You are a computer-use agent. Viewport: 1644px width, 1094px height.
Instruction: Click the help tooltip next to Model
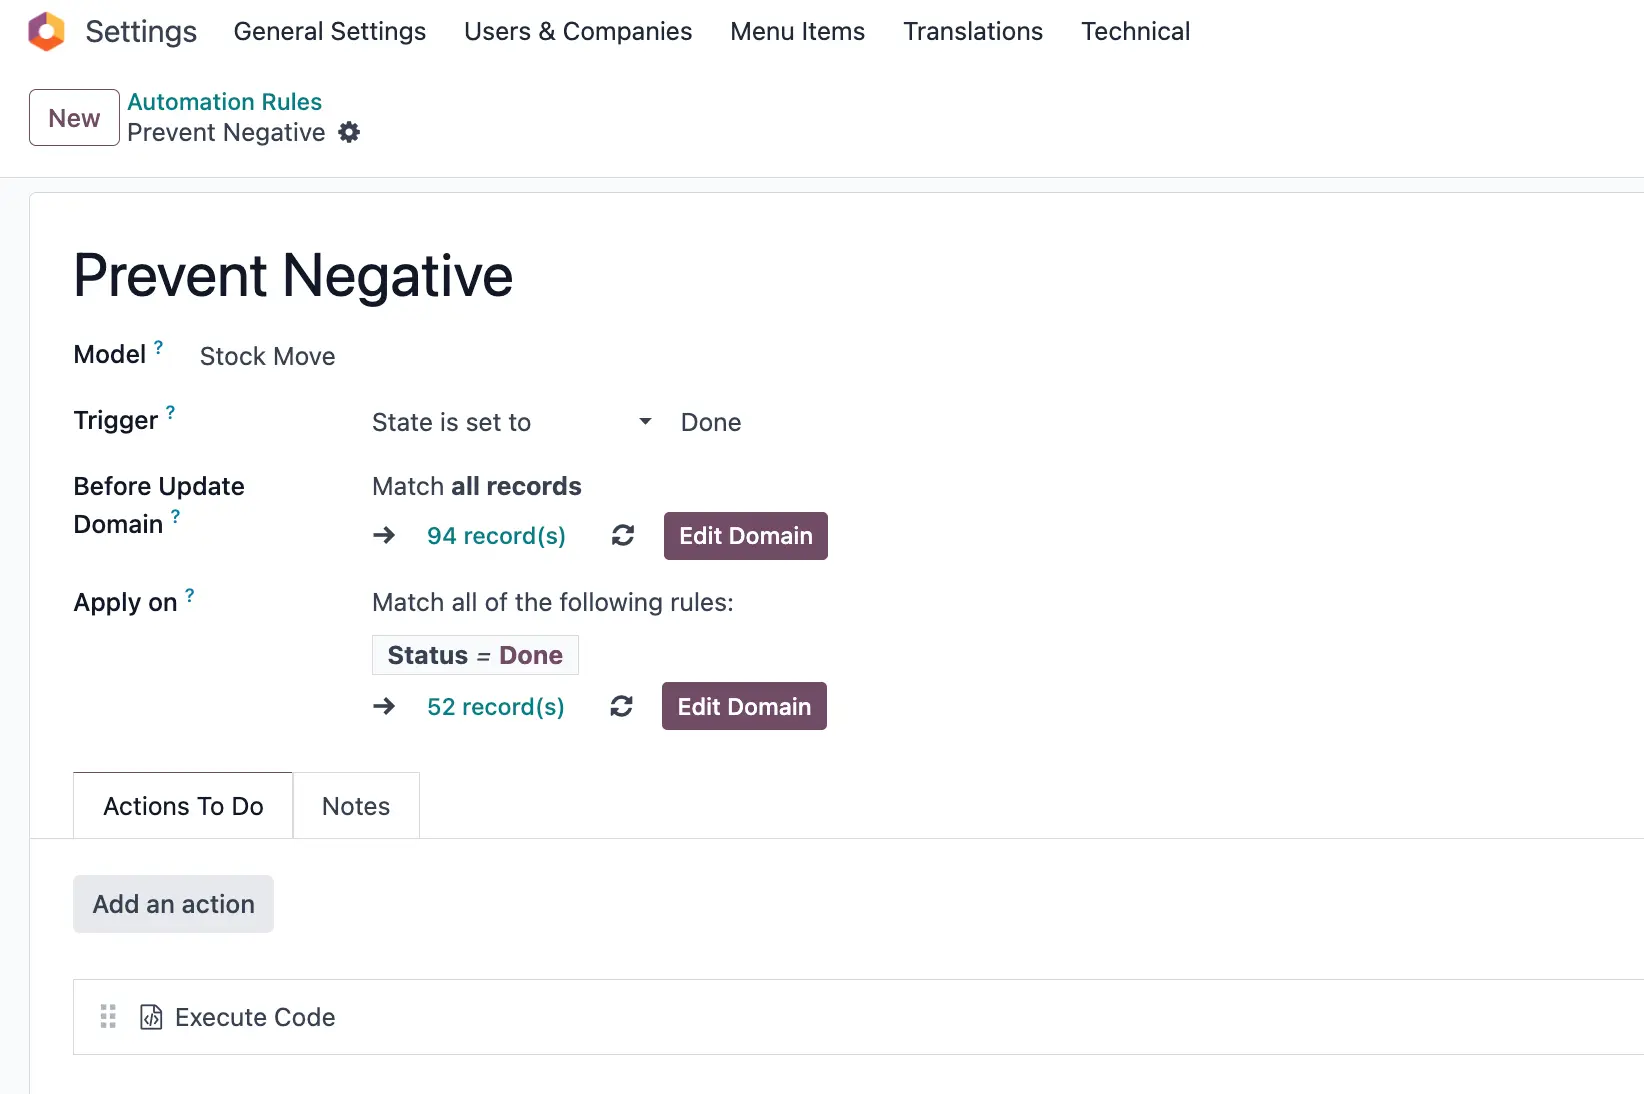(x=158, y=347)
